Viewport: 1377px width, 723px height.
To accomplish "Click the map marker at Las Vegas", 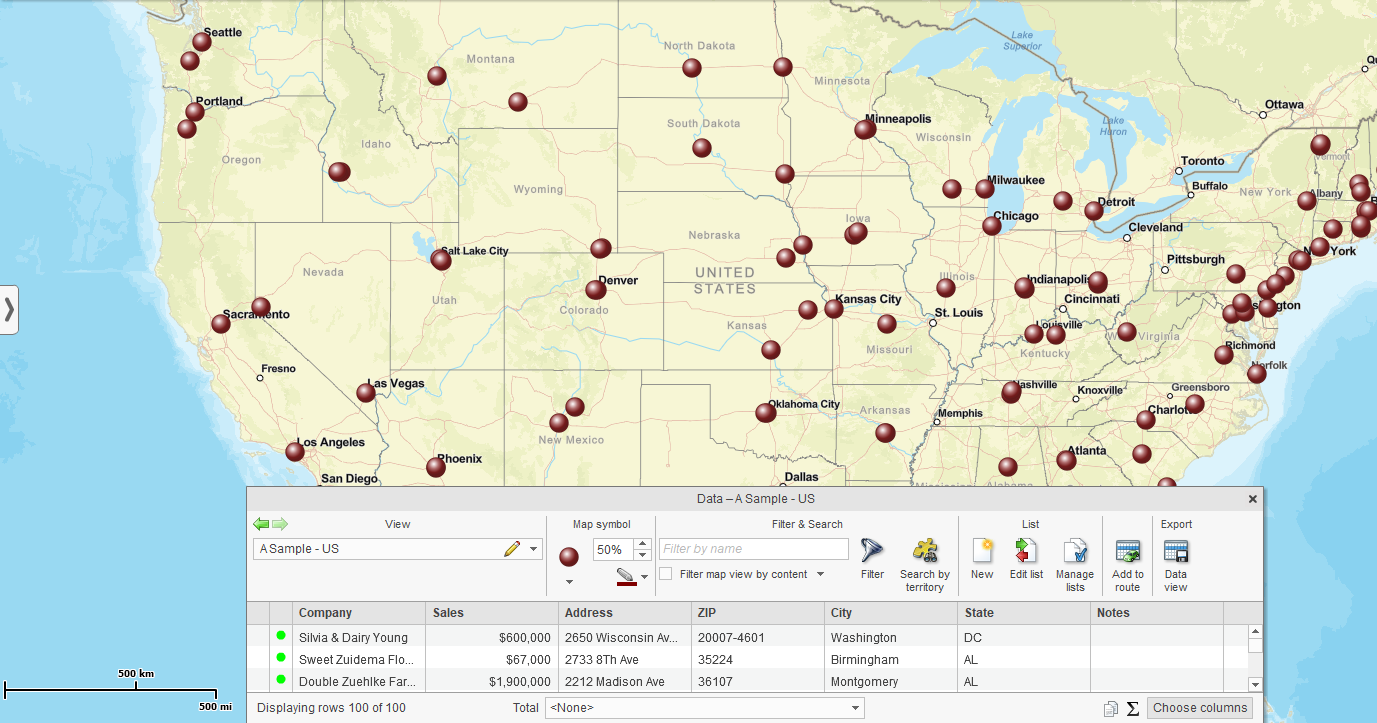I will (x=366, y=393).
